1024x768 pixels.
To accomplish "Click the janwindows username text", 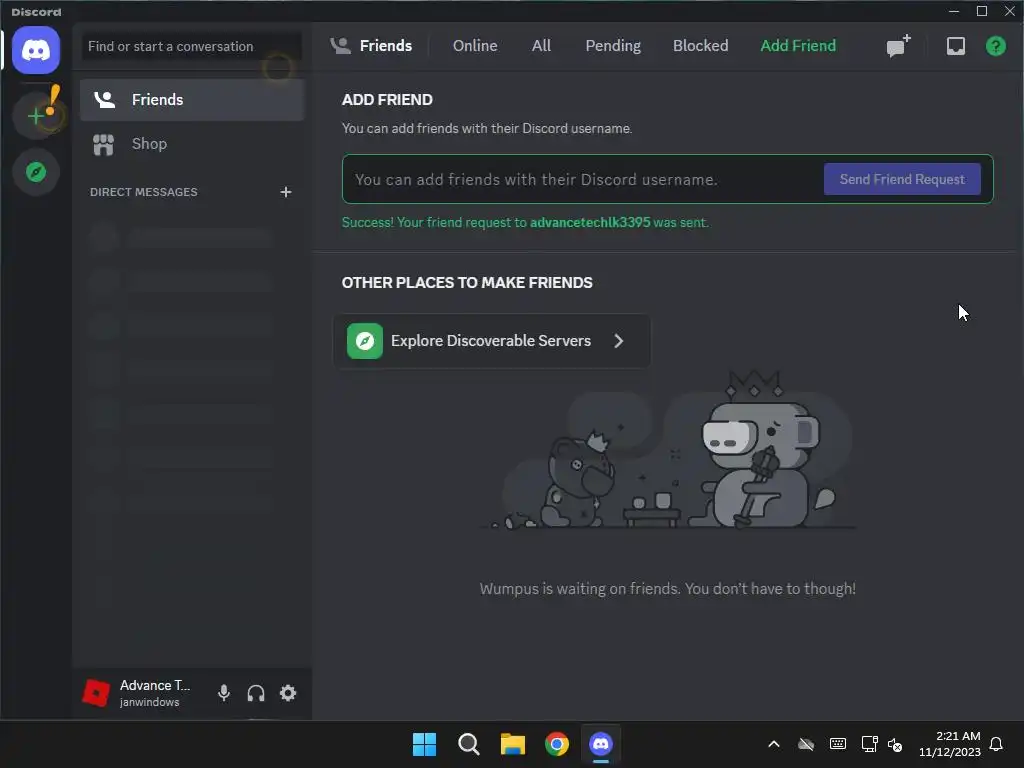I will tap(150, 702).
